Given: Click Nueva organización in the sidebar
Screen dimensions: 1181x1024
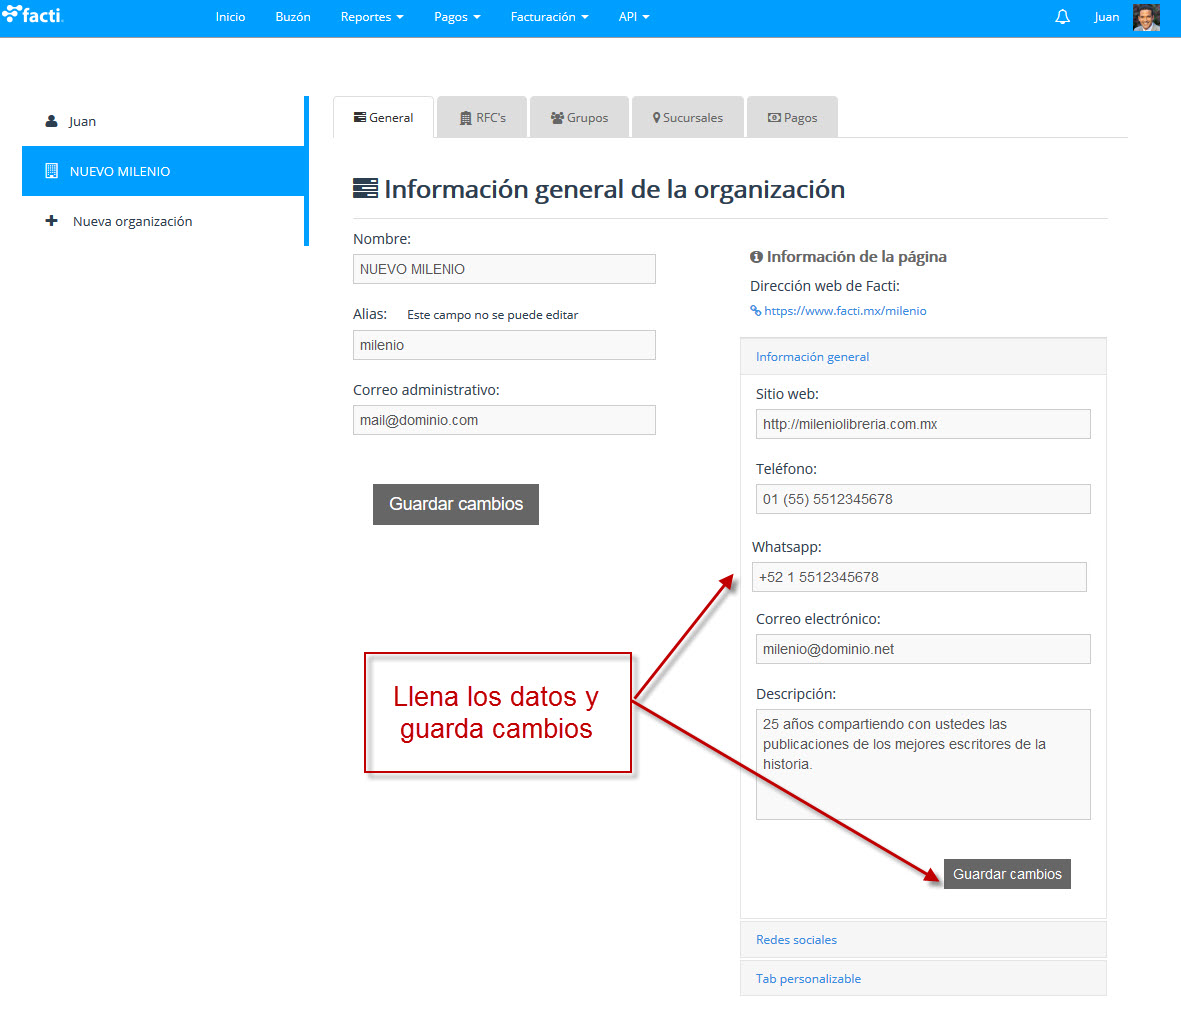Looking at the screenshot, I should click(x=163, y=221).
